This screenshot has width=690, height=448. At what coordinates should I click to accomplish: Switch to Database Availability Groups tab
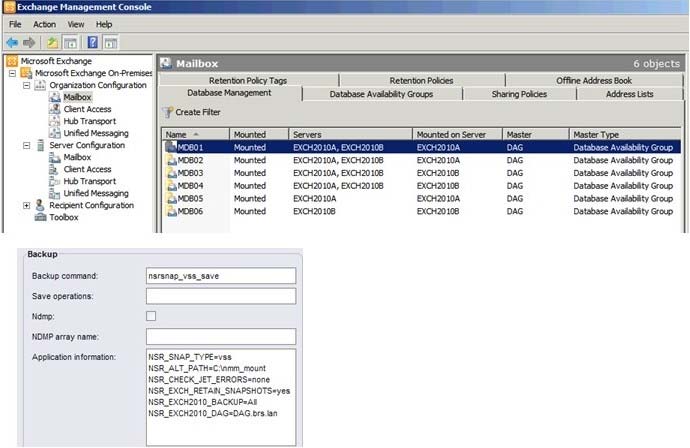(x=382, y=94)
